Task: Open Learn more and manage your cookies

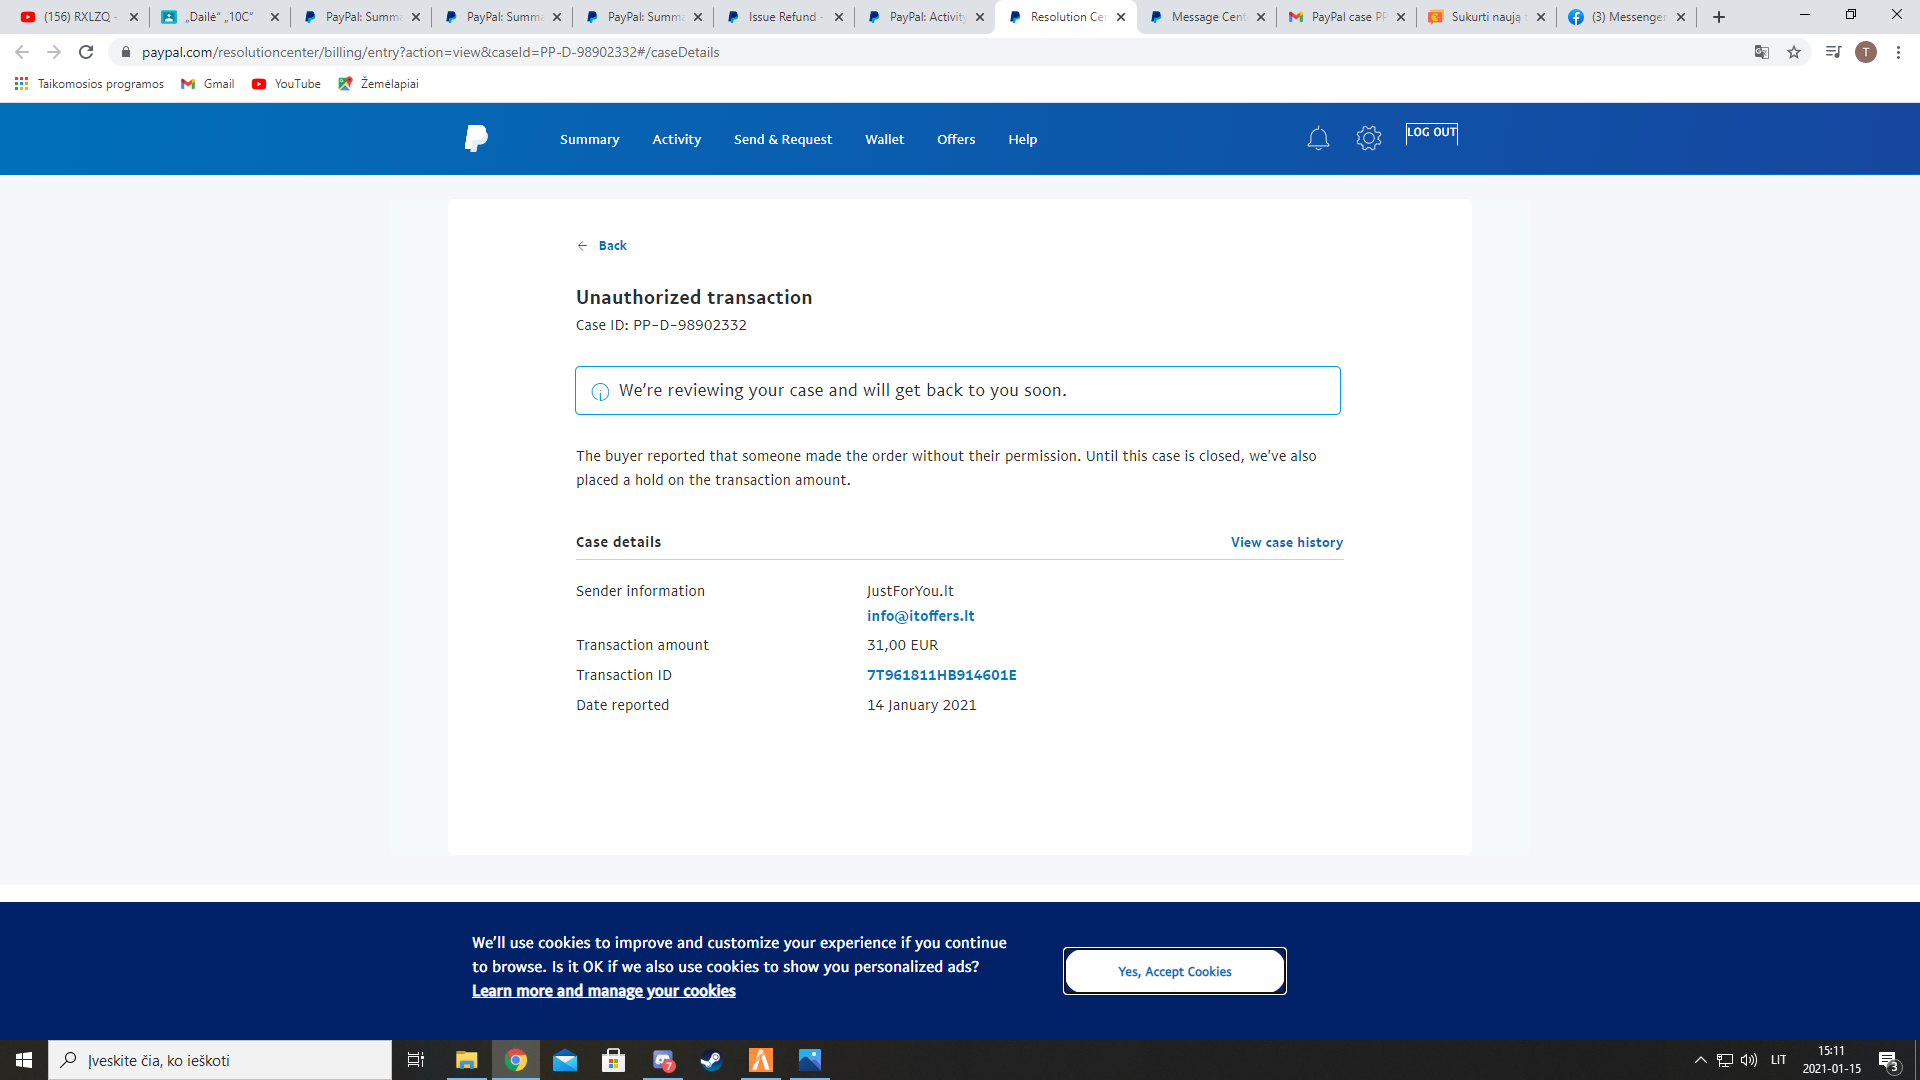Action: pyautogui.click(x=603, y=991)
